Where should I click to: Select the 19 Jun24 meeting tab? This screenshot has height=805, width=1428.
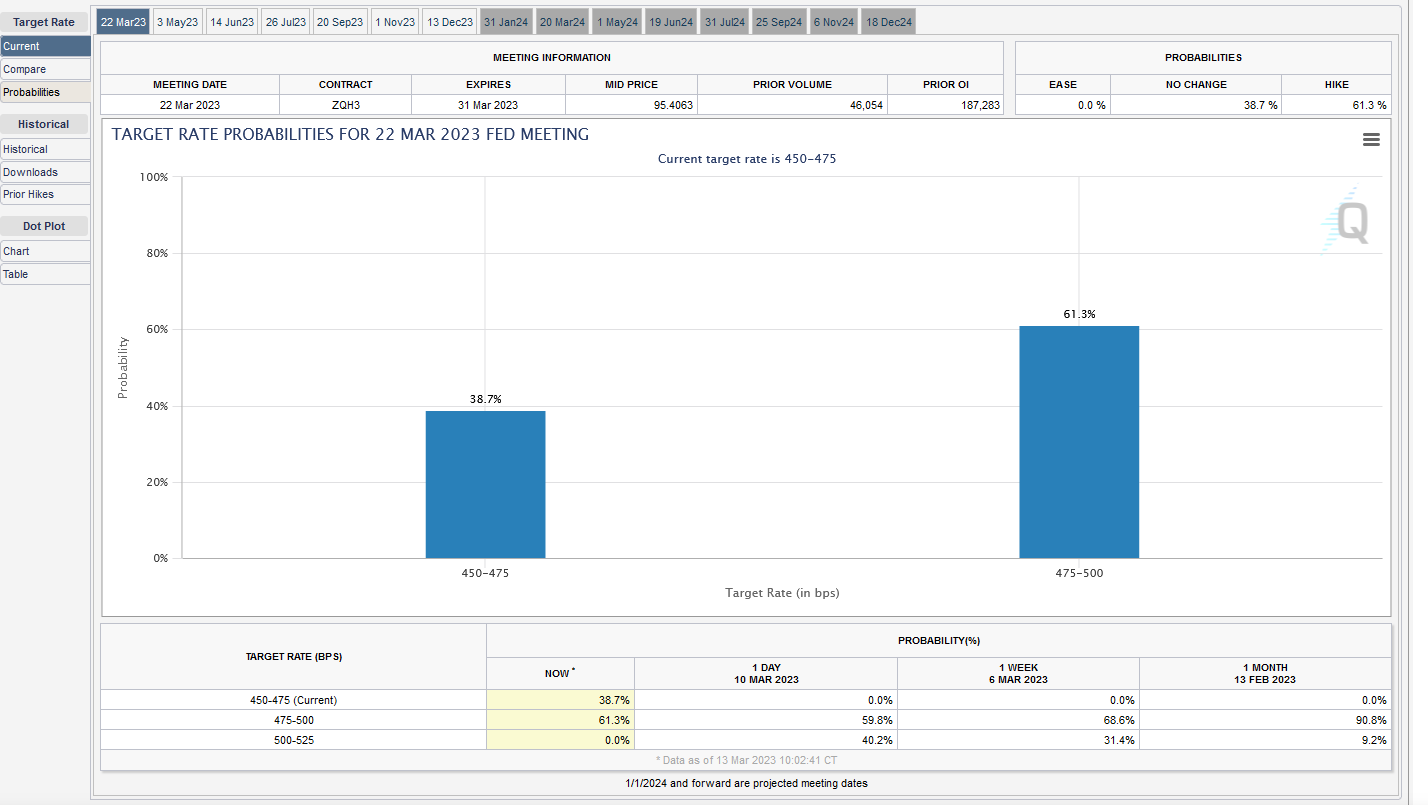pyautogui.click(x=670, y=22)
